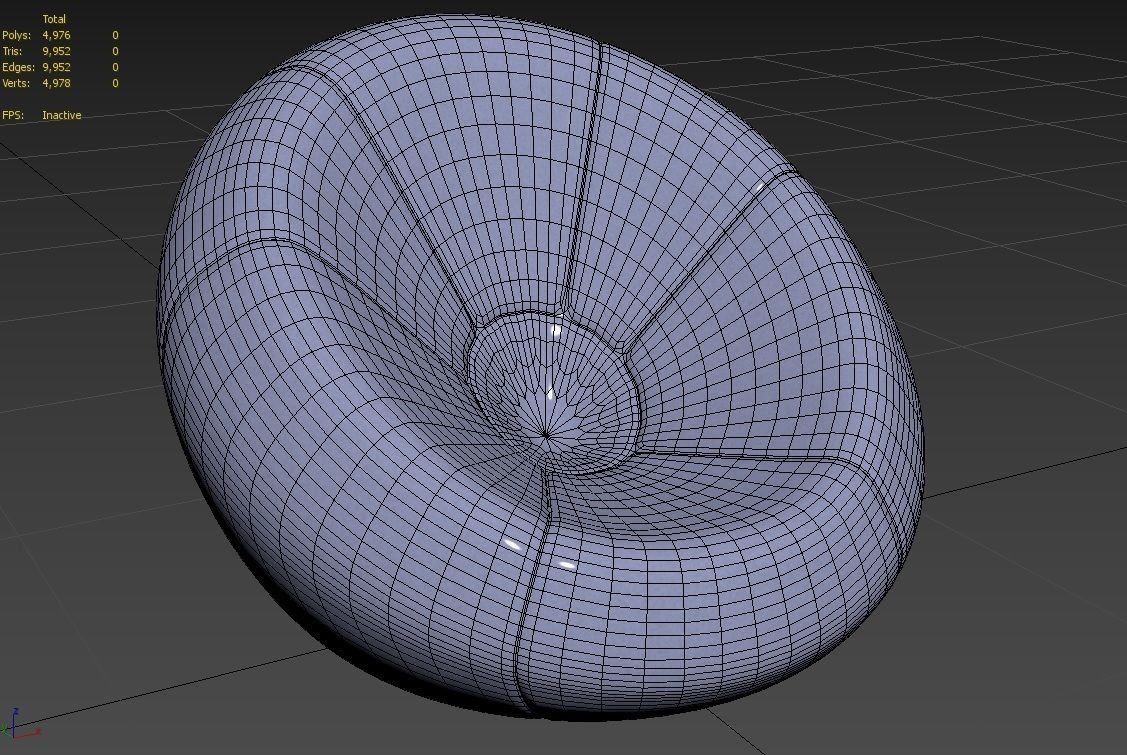1127x755 pixels.
Task: Click the 9,952 value beside Tris
Action: 56,51
